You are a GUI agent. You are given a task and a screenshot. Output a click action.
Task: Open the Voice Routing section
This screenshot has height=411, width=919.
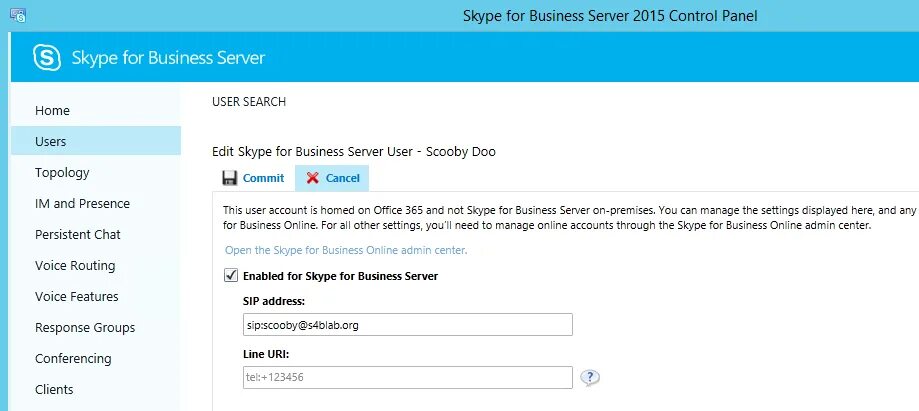(75, 265)
